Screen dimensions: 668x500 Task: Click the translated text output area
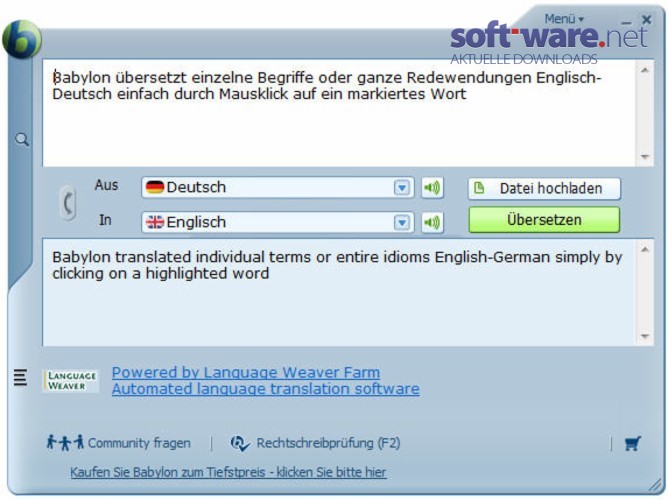point(339,293)
